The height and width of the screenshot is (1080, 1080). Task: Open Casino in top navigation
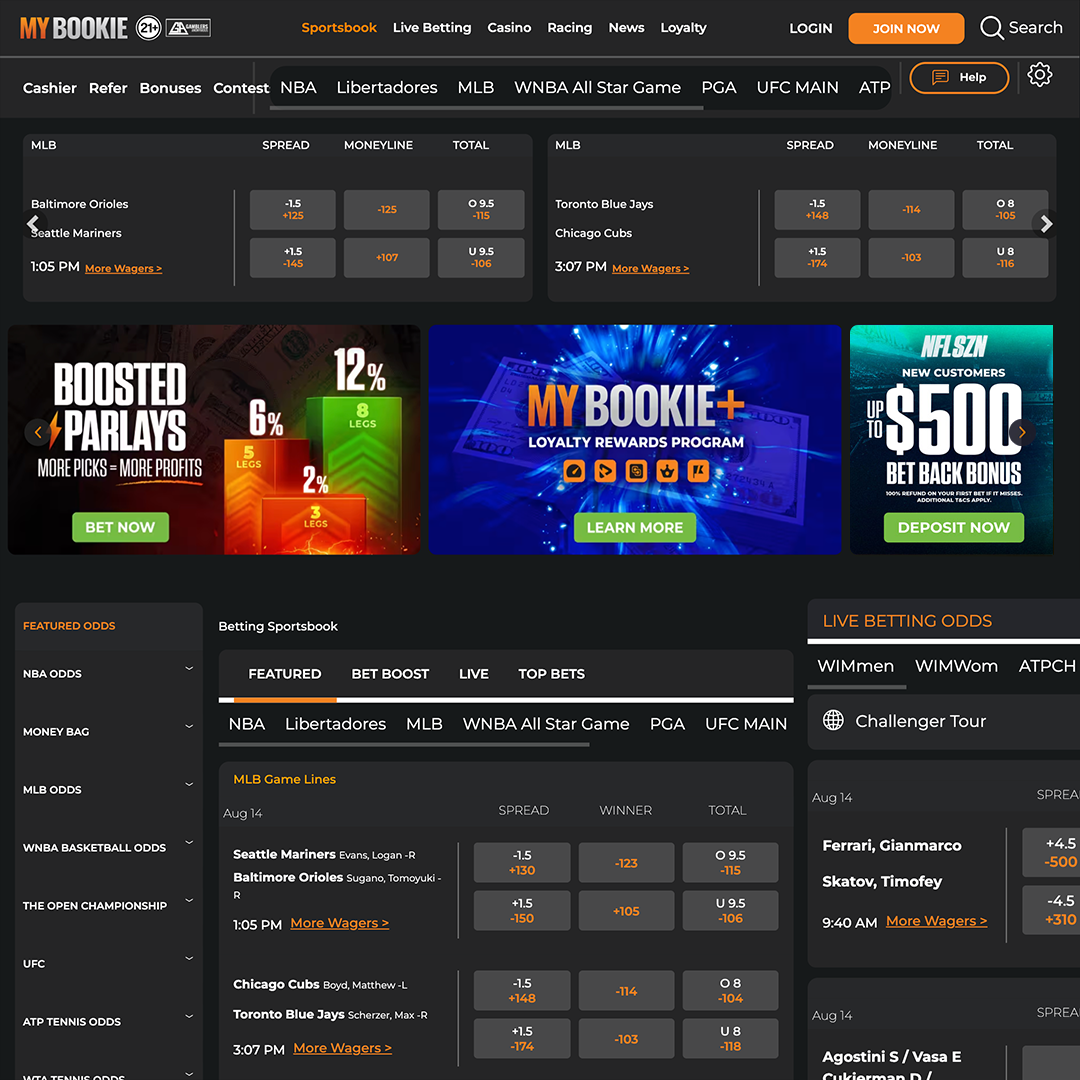click(509, 28)
